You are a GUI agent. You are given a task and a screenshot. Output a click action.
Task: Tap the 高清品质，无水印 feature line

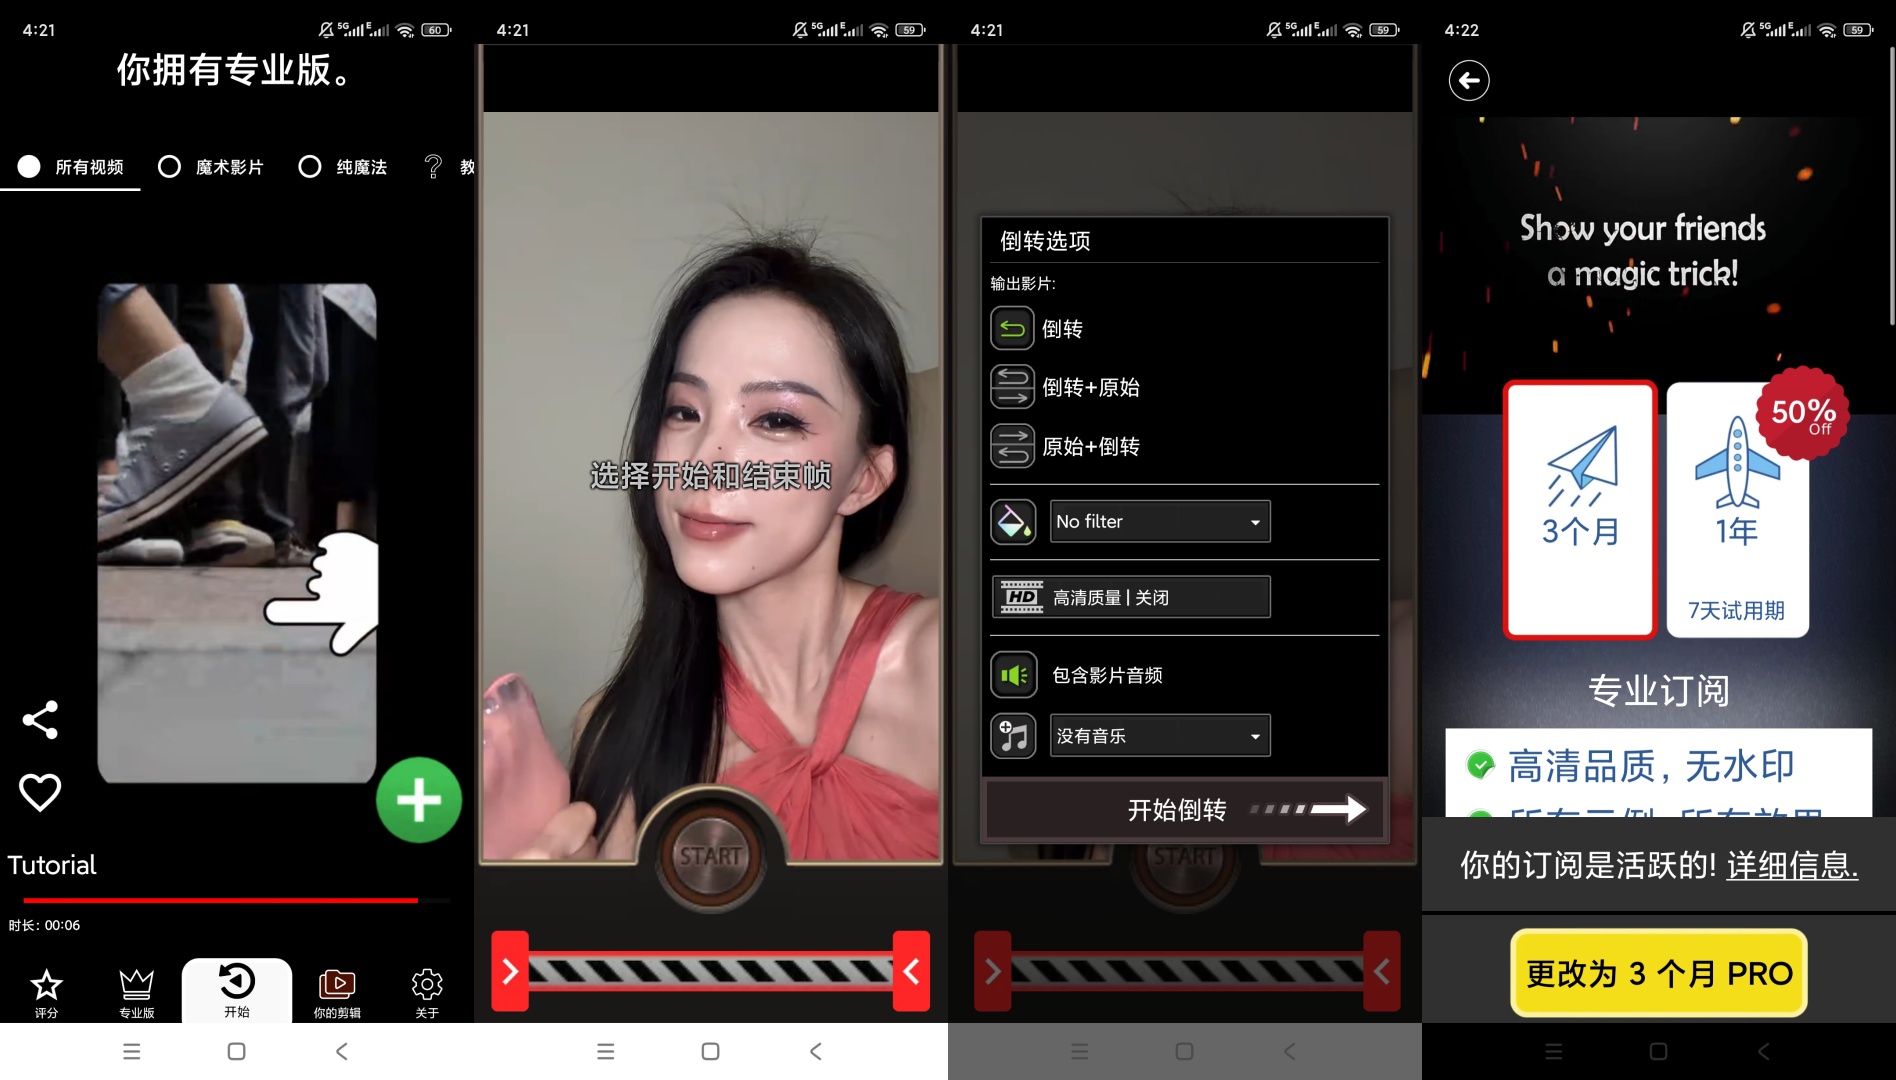[1651, 766]
